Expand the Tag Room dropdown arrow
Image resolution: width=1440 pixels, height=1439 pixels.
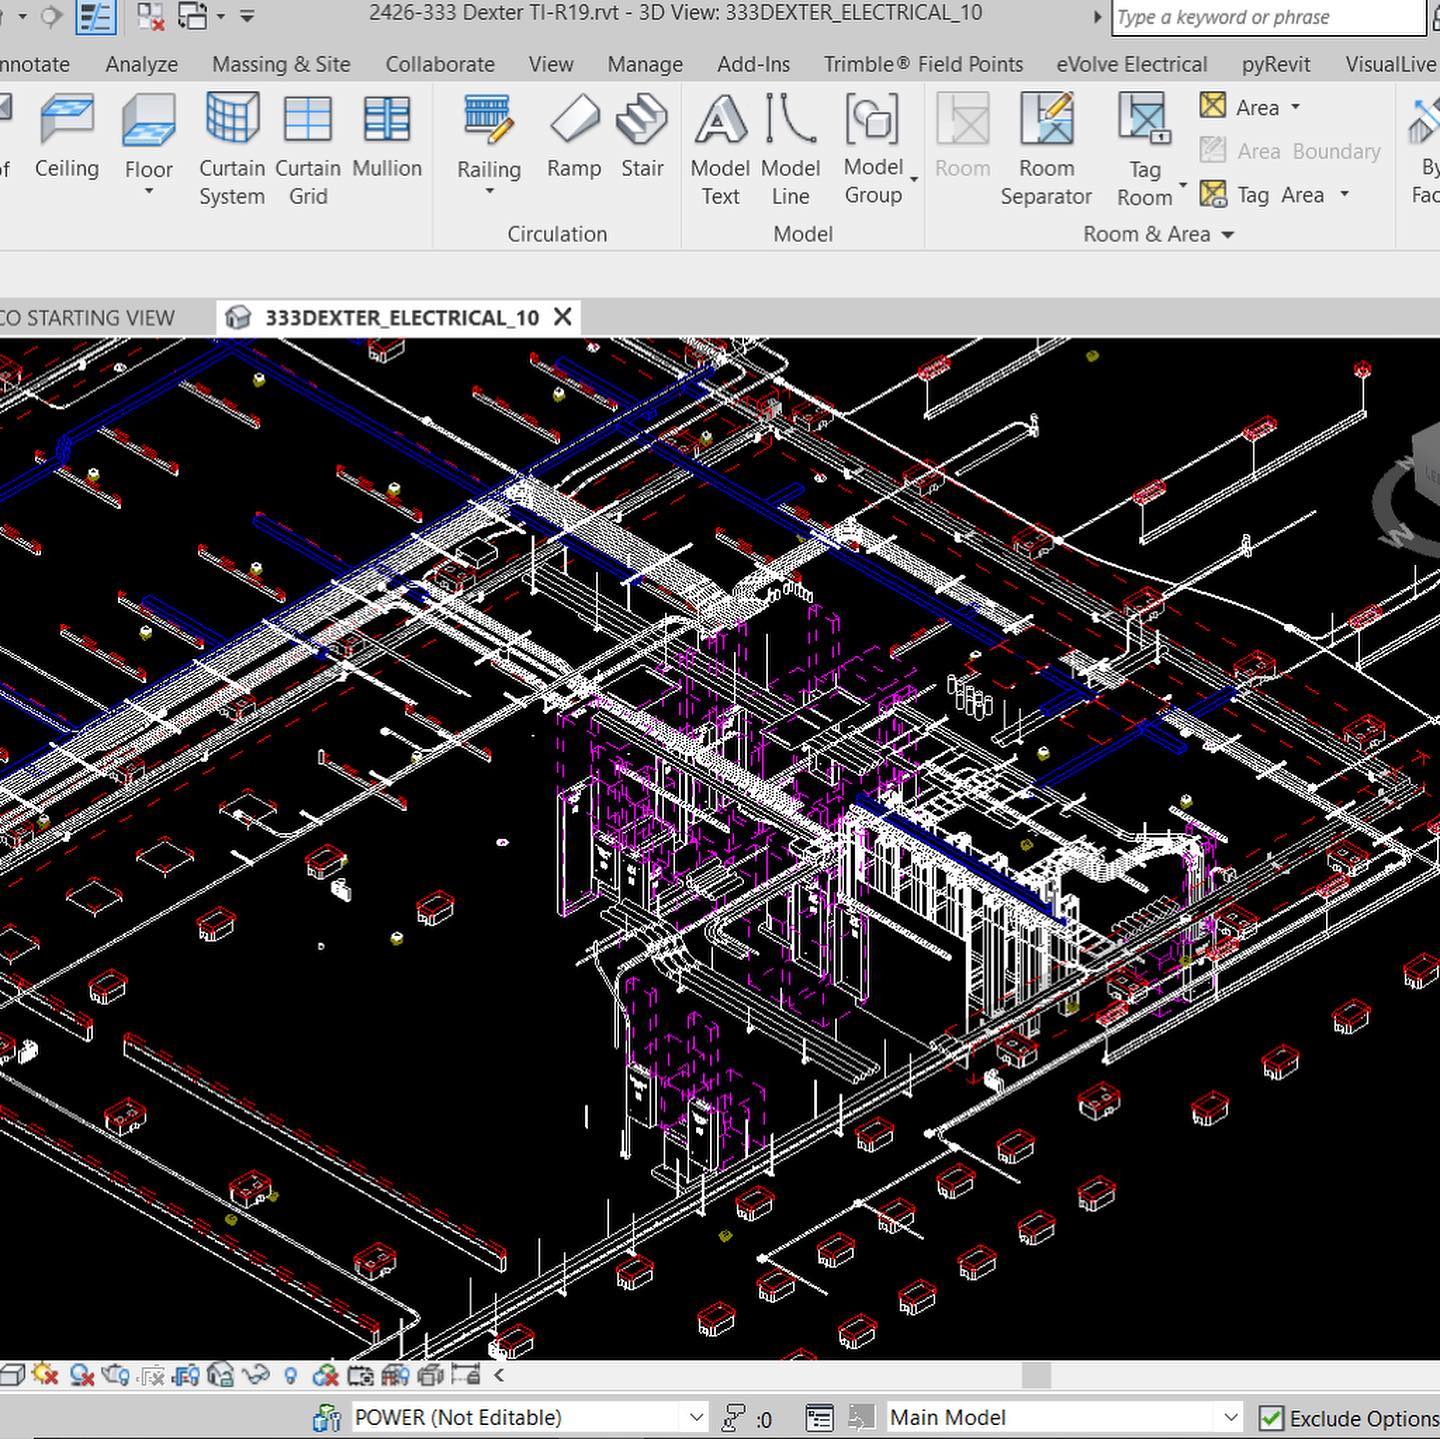pyautogui.click(x=1183, y=185)
